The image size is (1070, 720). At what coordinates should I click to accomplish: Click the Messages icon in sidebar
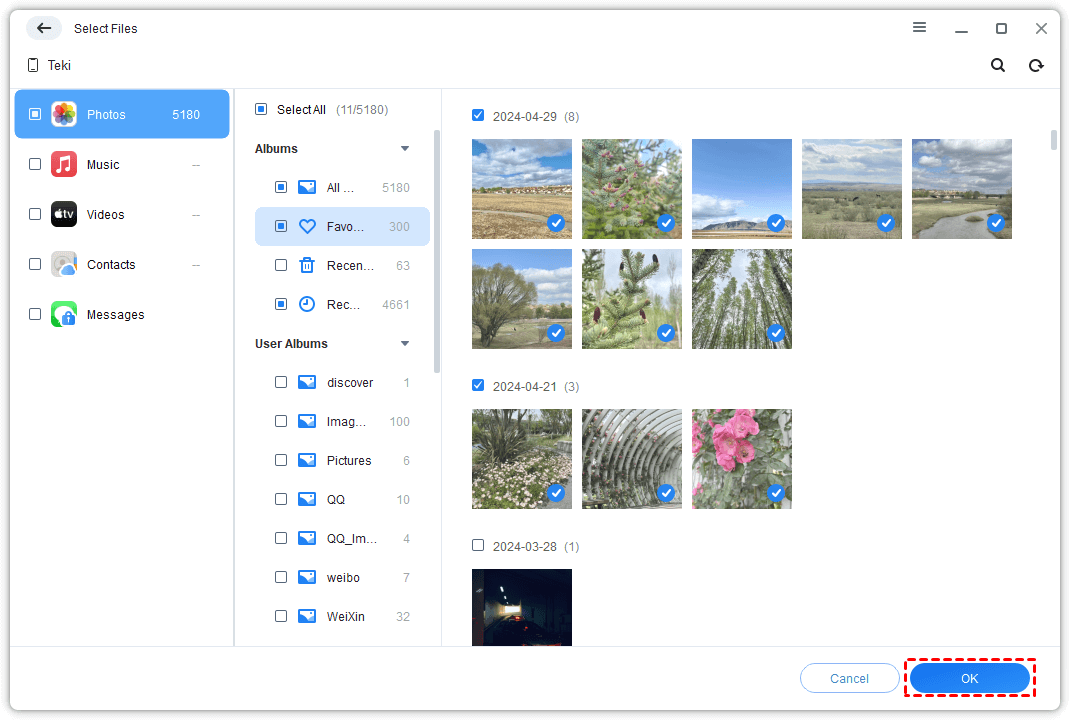[x=64, y=315]
